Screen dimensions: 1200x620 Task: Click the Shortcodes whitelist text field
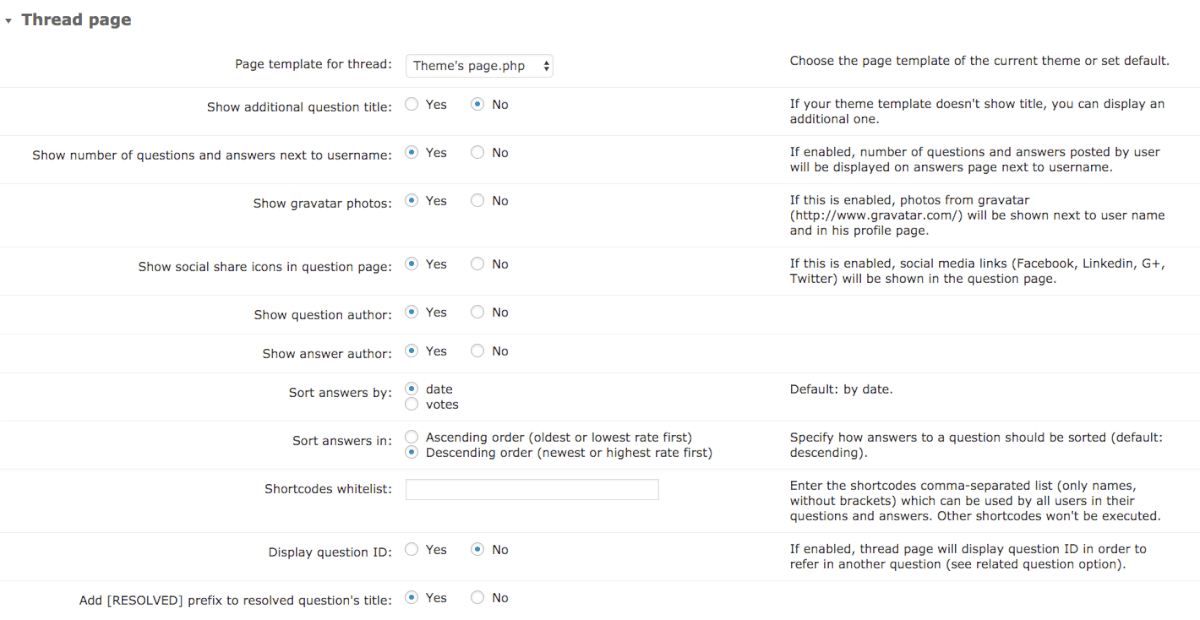531,489
